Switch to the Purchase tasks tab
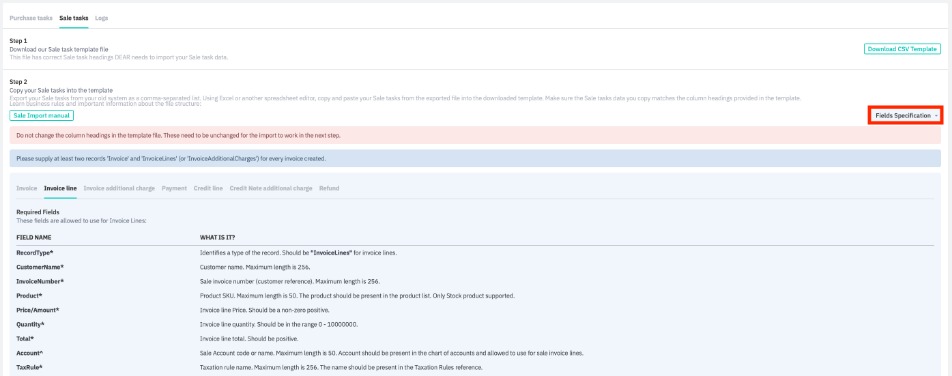This screenshot has width=952, height=376. [31, 18]
